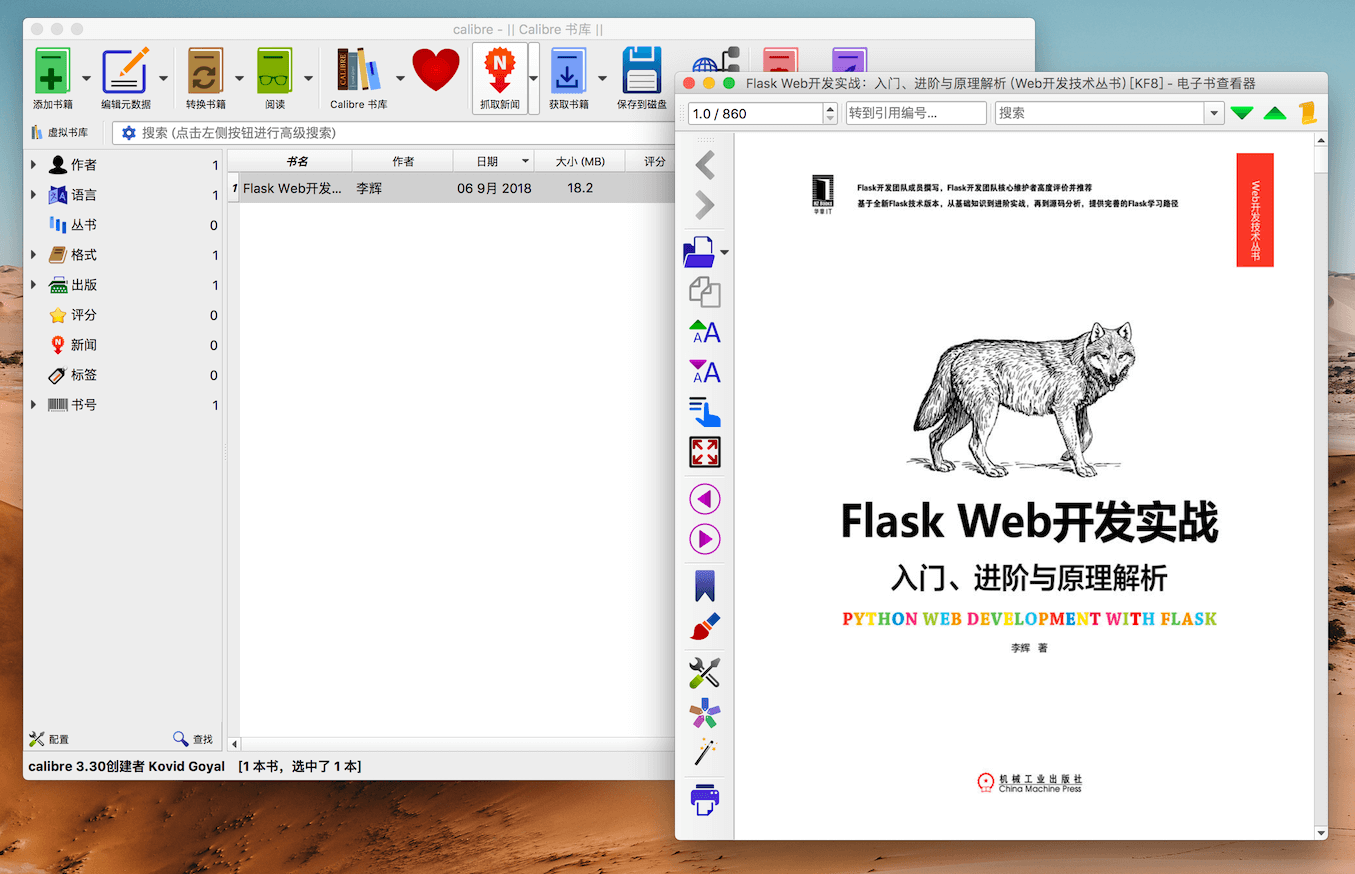Expand the 语言 (languages) tree node
Image resolution: width=1355 pixels, height=874 pixels.
coord(33,195)
